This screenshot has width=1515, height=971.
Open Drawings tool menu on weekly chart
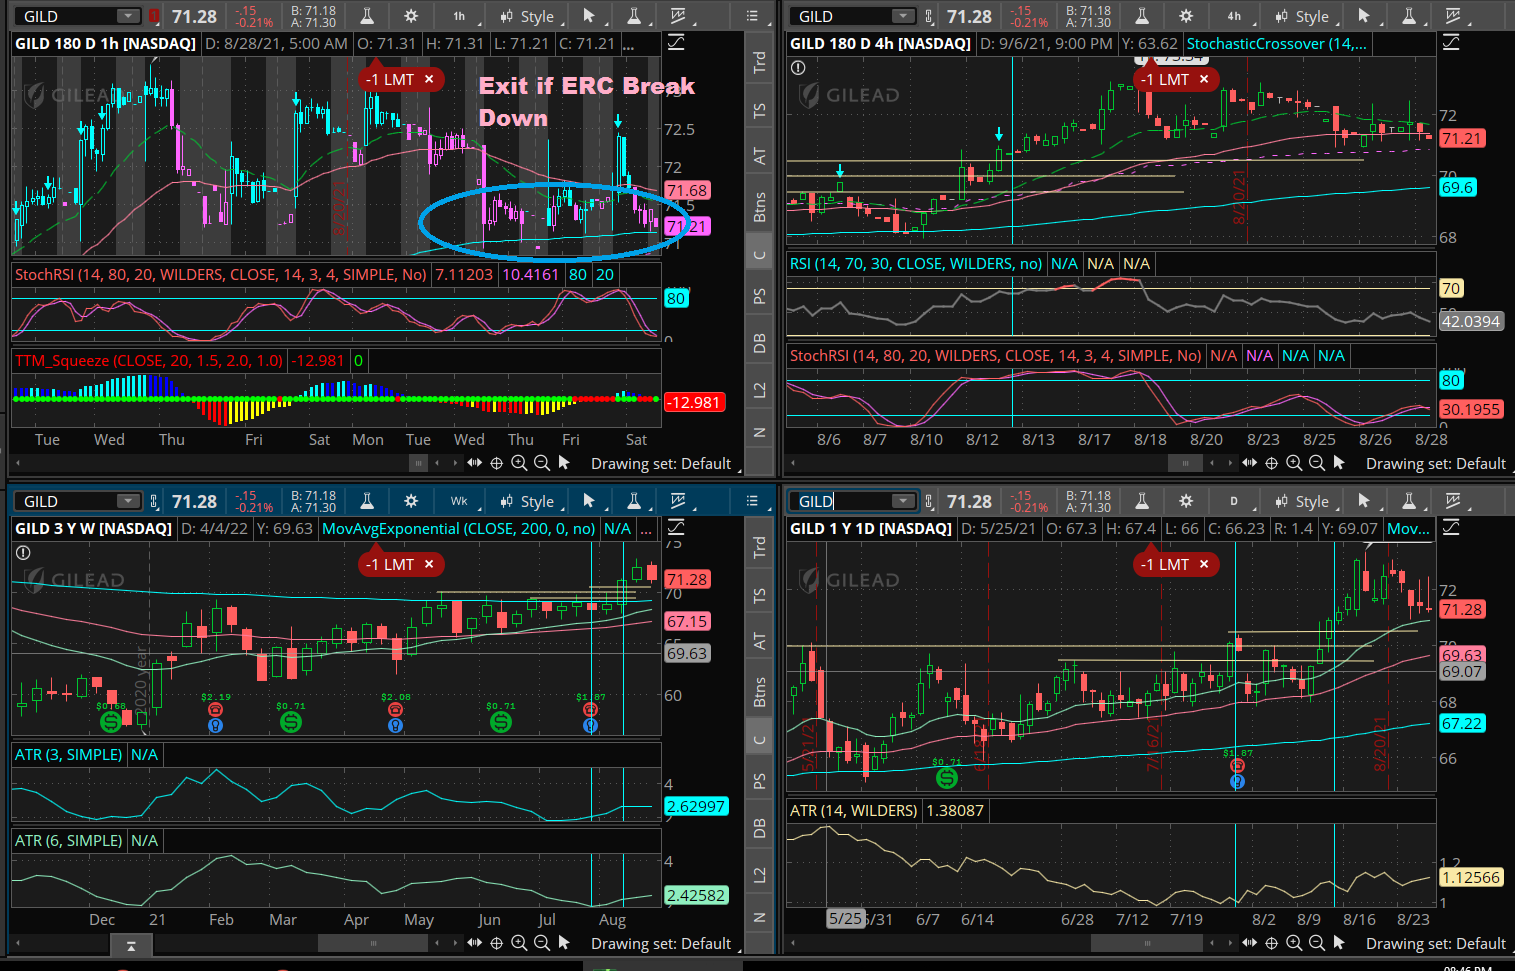[x=679, y=501]
